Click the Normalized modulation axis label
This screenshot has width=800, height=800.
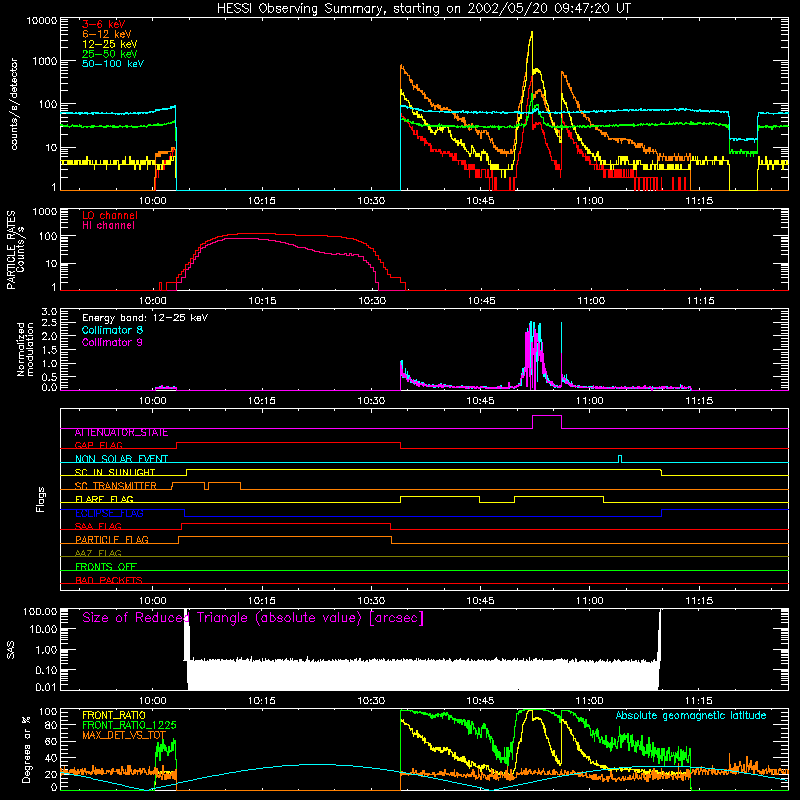click(x=25, y=349)
